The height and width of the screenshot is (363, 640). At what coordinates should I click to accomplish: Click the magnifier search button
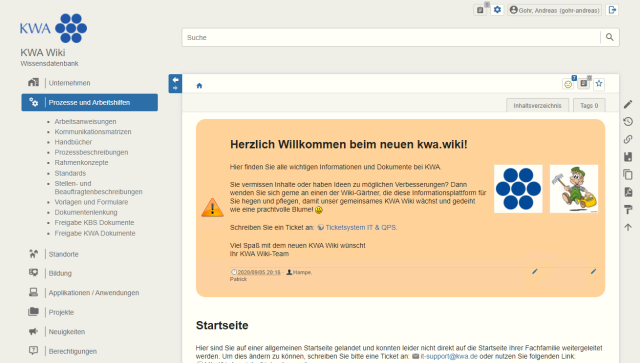pyautogui.click(x=609, y=37)
